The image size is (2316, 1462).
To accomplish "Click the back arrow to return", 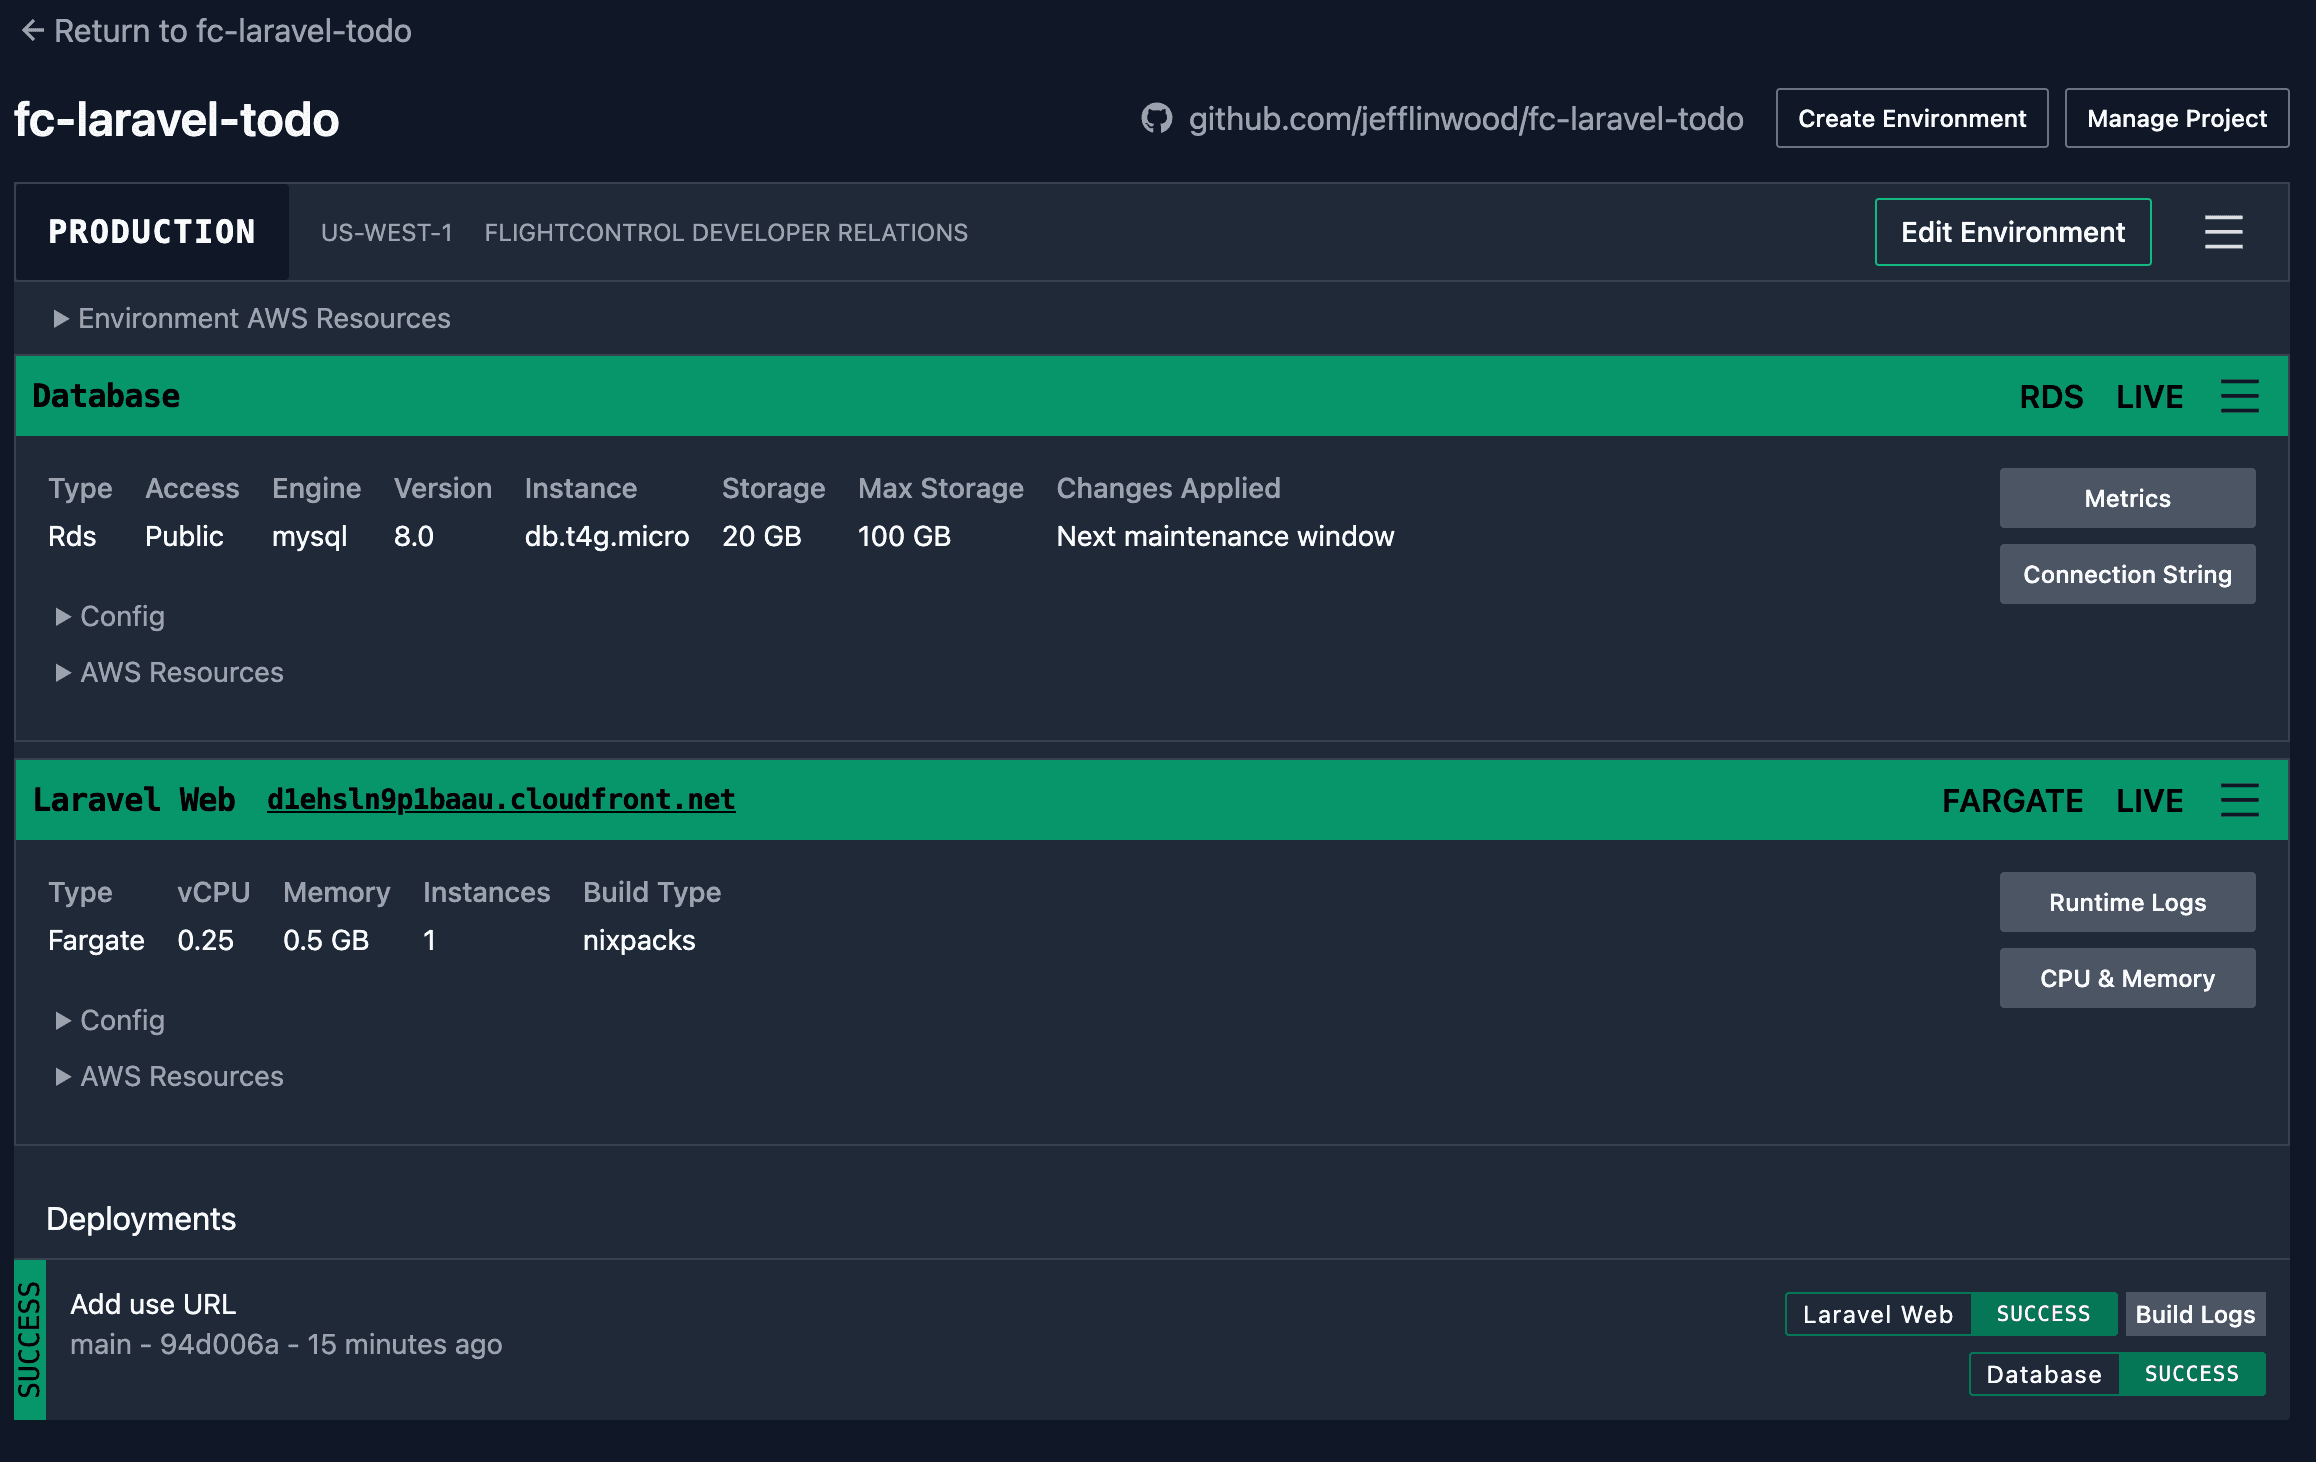I will click(33, 31).
